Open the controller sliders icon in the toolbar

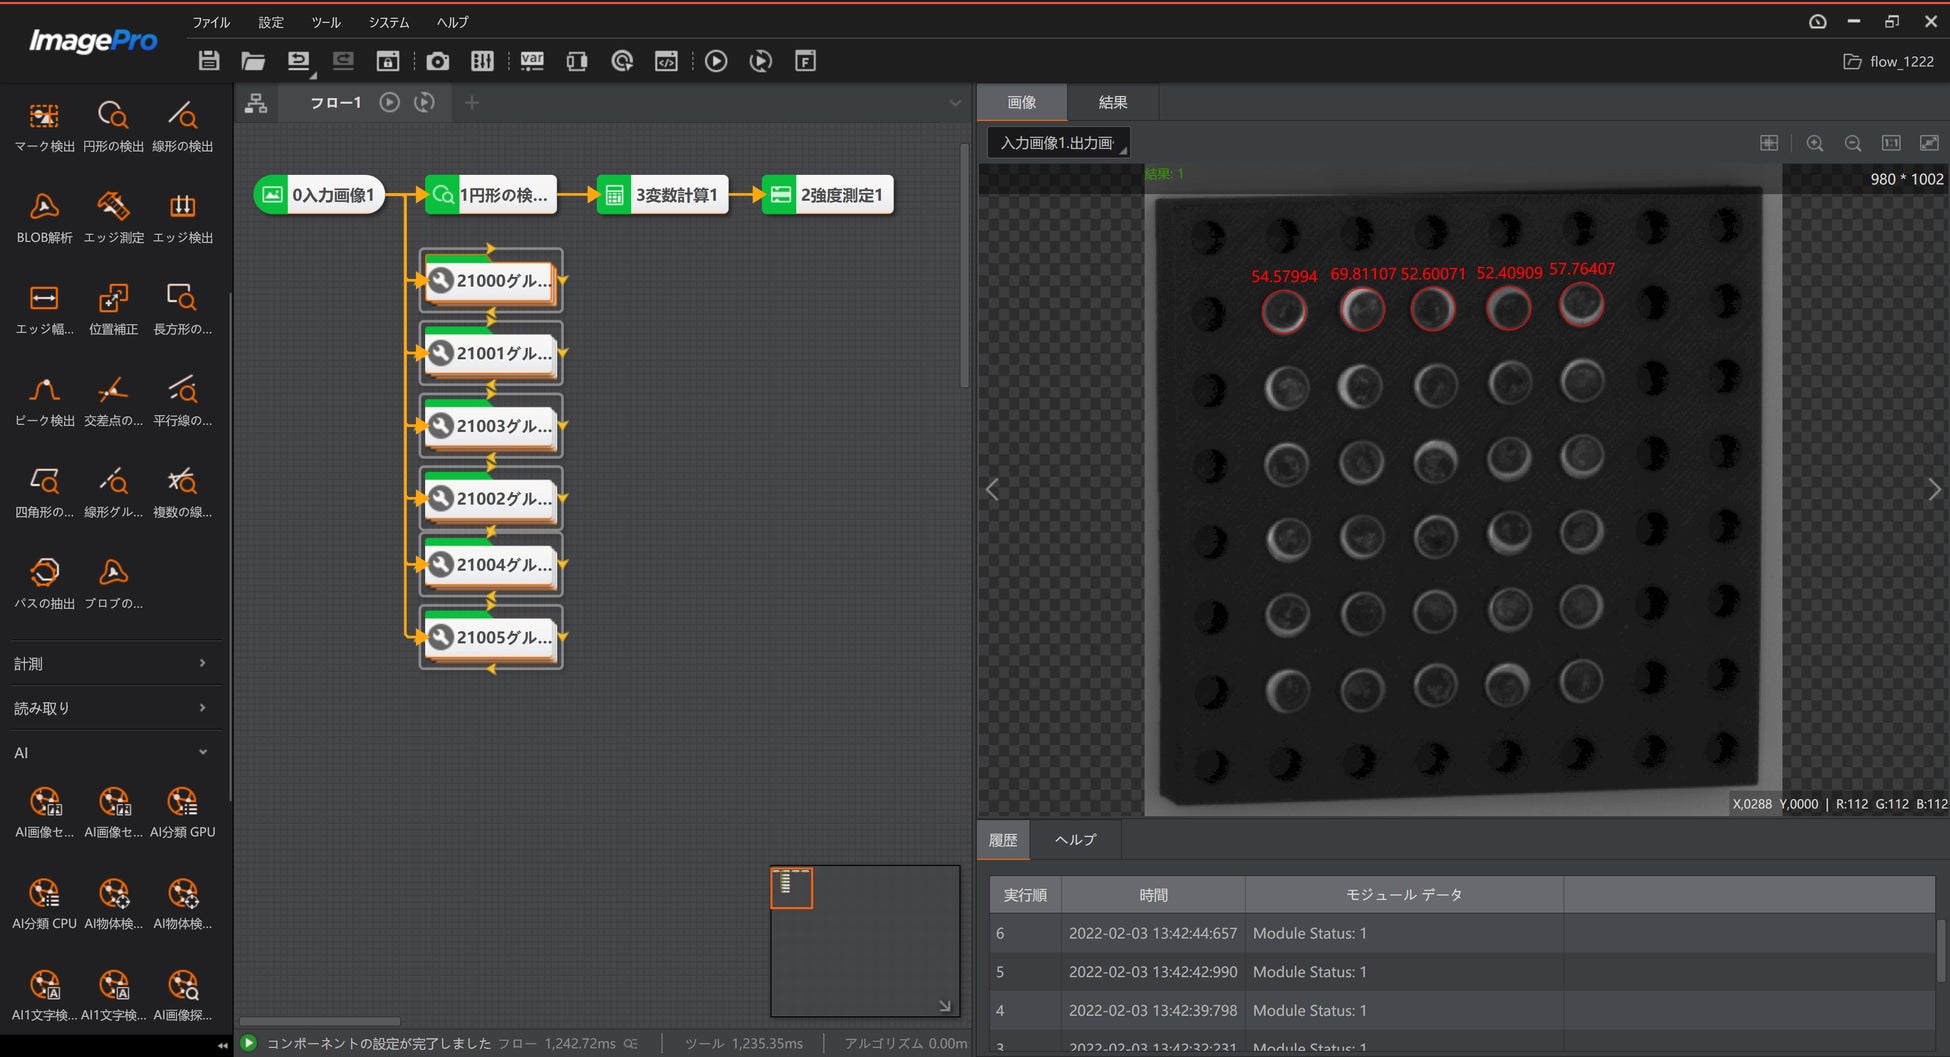click(x=482, y=61)
